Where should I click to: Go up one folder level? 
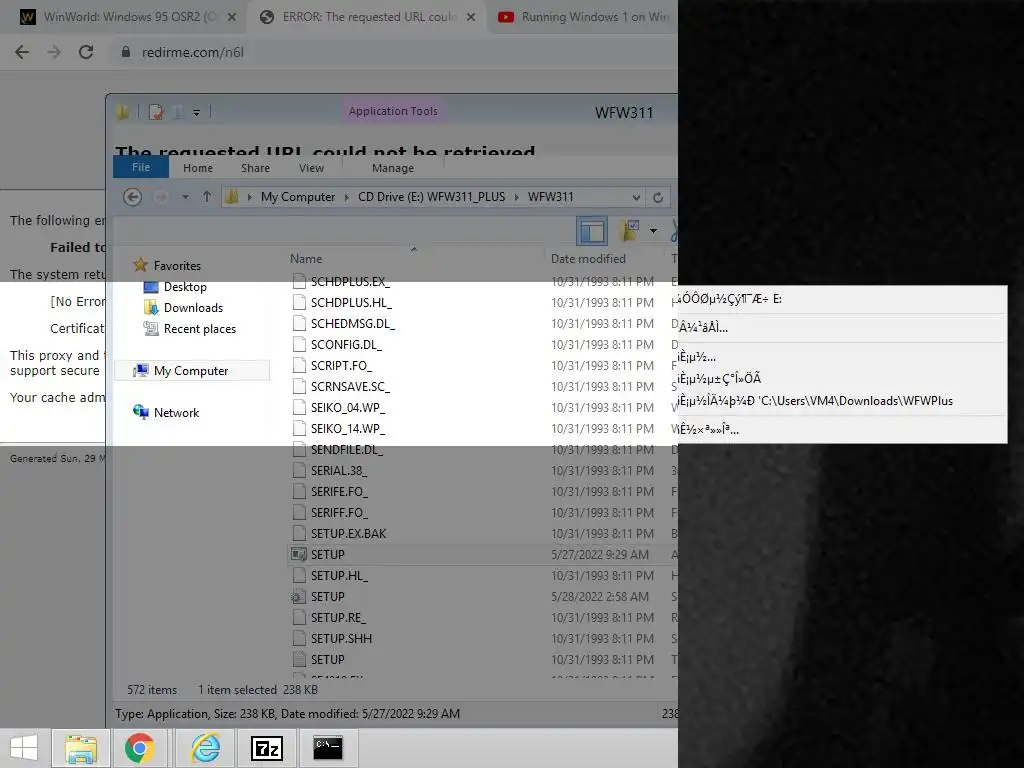point(206,197)
